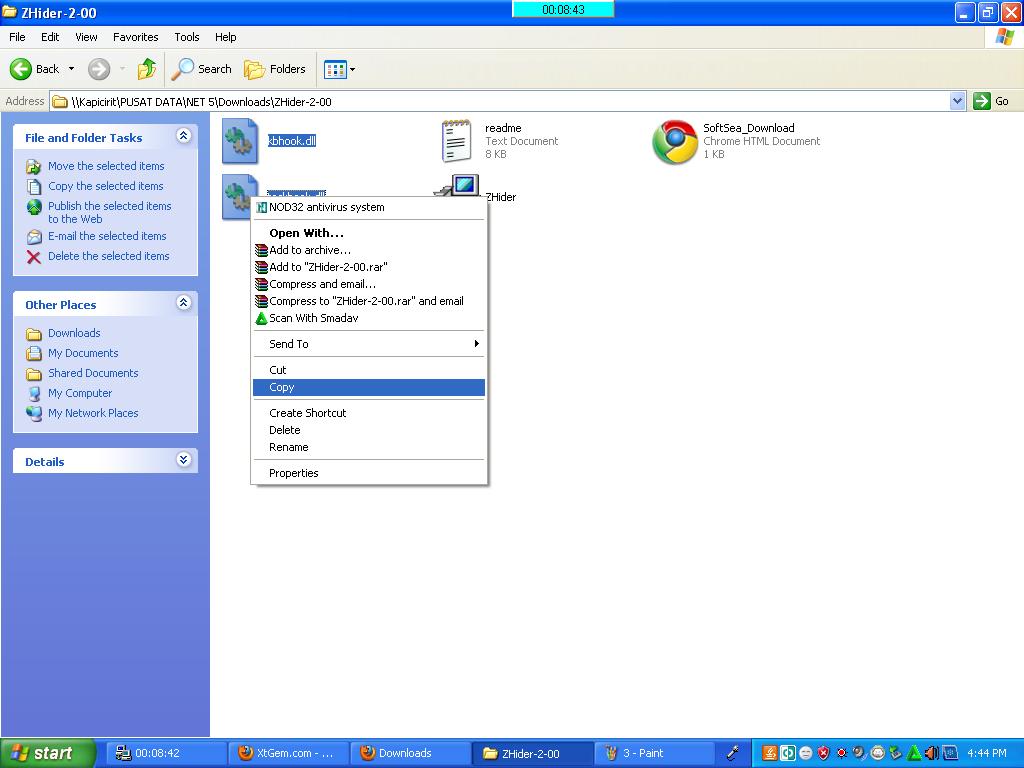Screen dimensions: 1024x768
Task: Switch to ZHider-2-00 taskbar item
Action: 532,753
